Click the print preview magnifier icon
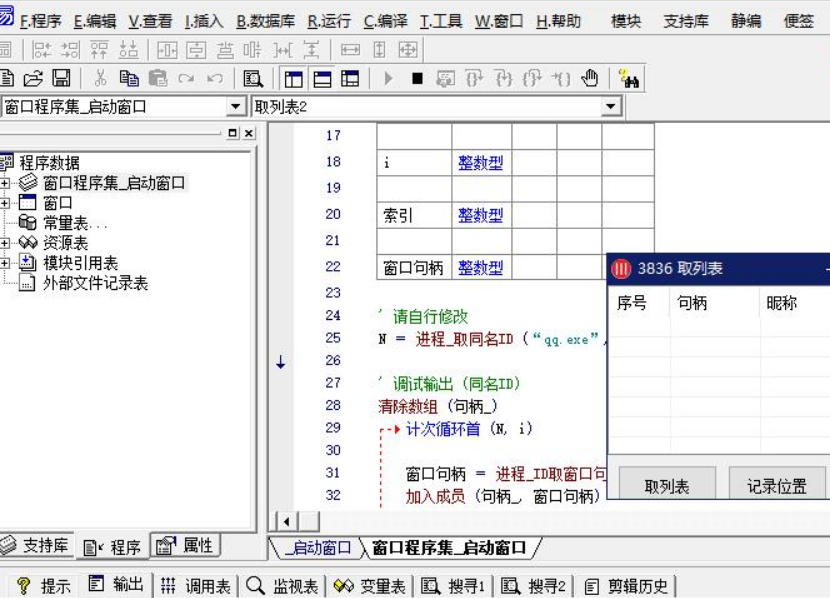 tap(253, 79)
